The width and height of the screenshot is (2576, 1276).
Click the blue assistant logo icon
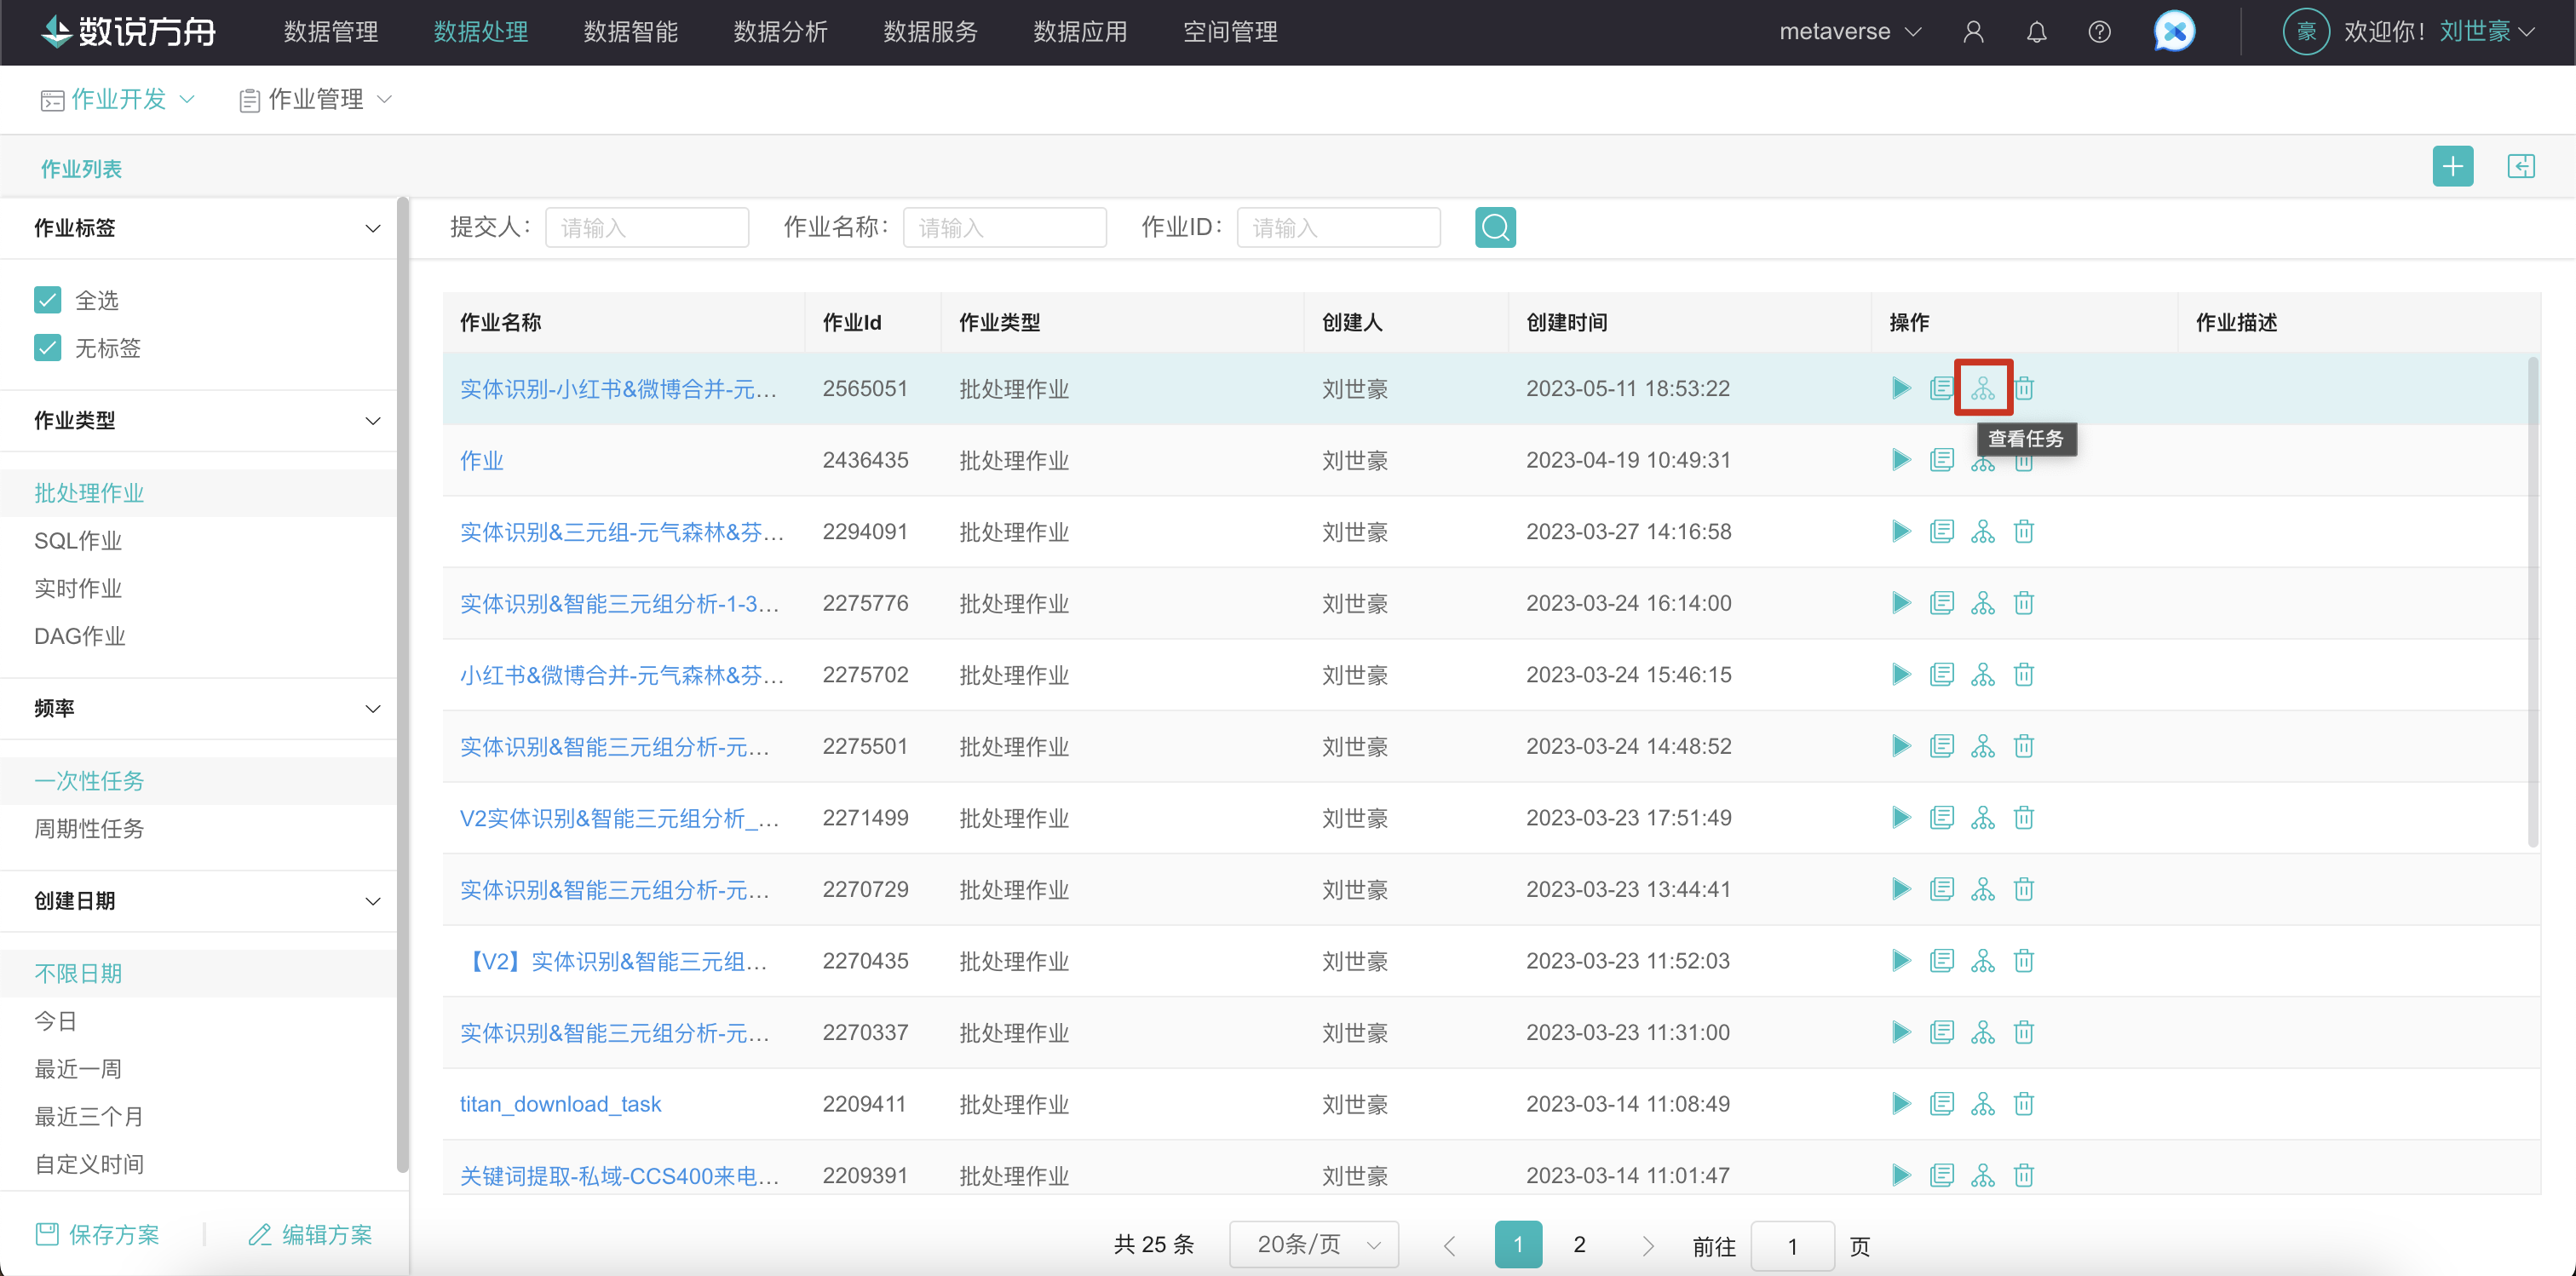point(2174,32)
